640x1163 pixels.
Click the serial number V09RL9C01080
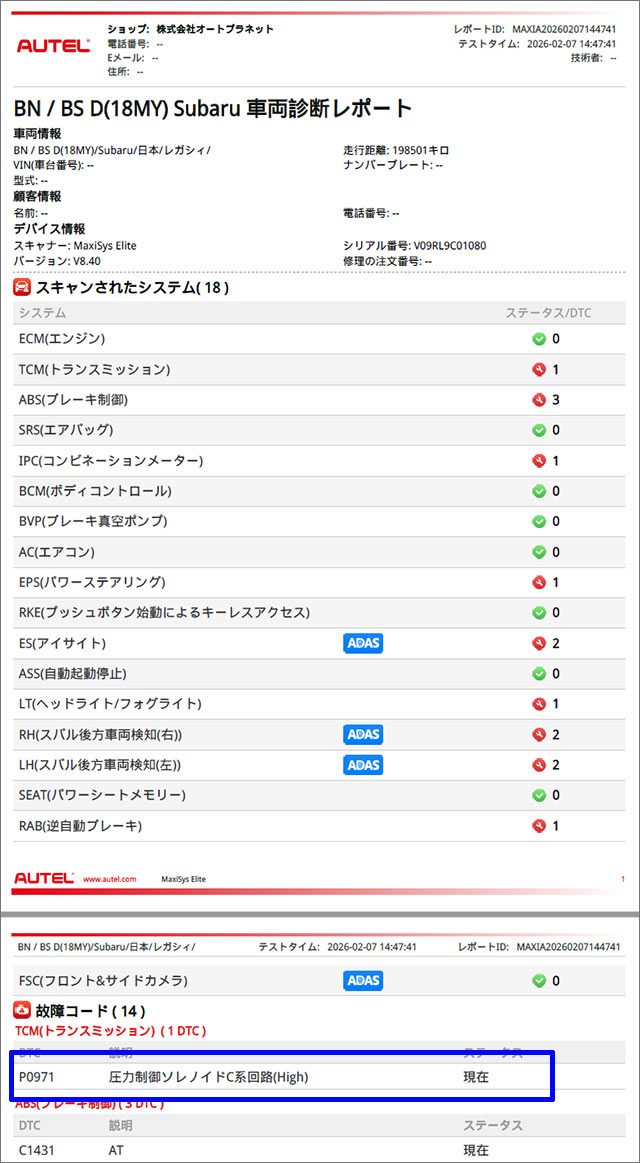click(x=450, y=246)
